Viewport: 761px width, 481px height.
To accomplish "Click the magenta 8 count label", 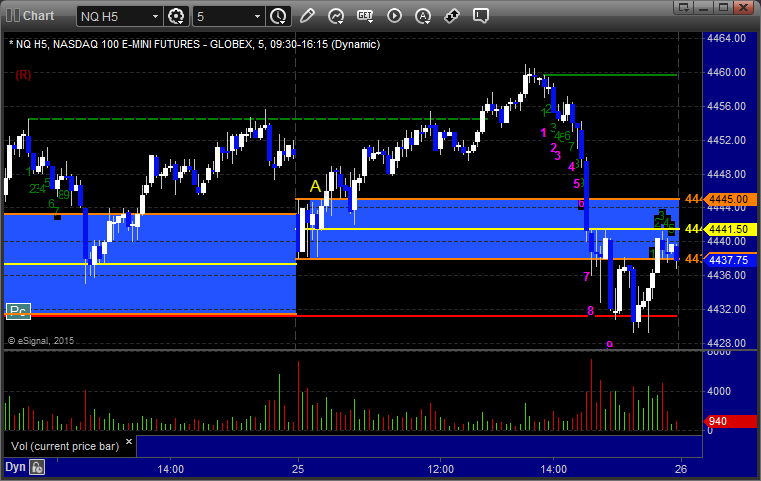I will (590, 311).
